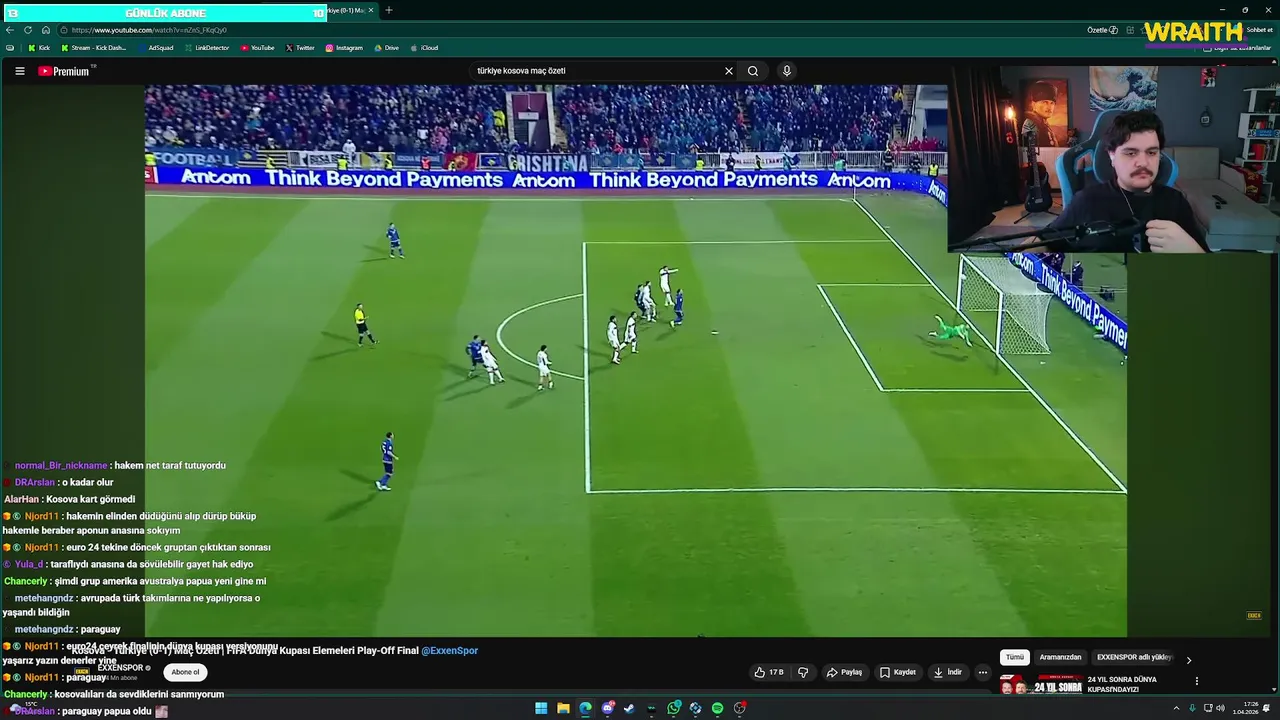
Task: Open WhatsApp from the taskbar
Action: click(674, 708)
